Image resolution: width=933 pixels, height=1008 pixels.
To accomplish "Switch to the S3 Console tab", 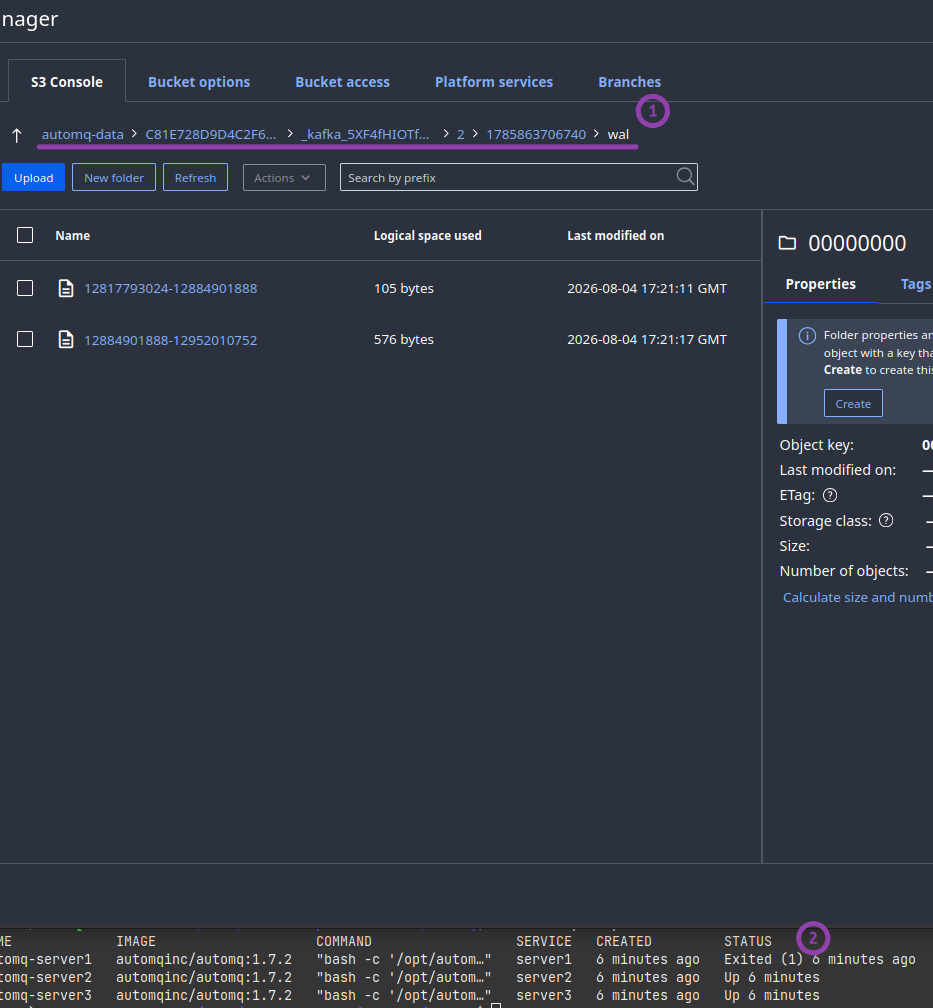I will (x=67, y=82).
